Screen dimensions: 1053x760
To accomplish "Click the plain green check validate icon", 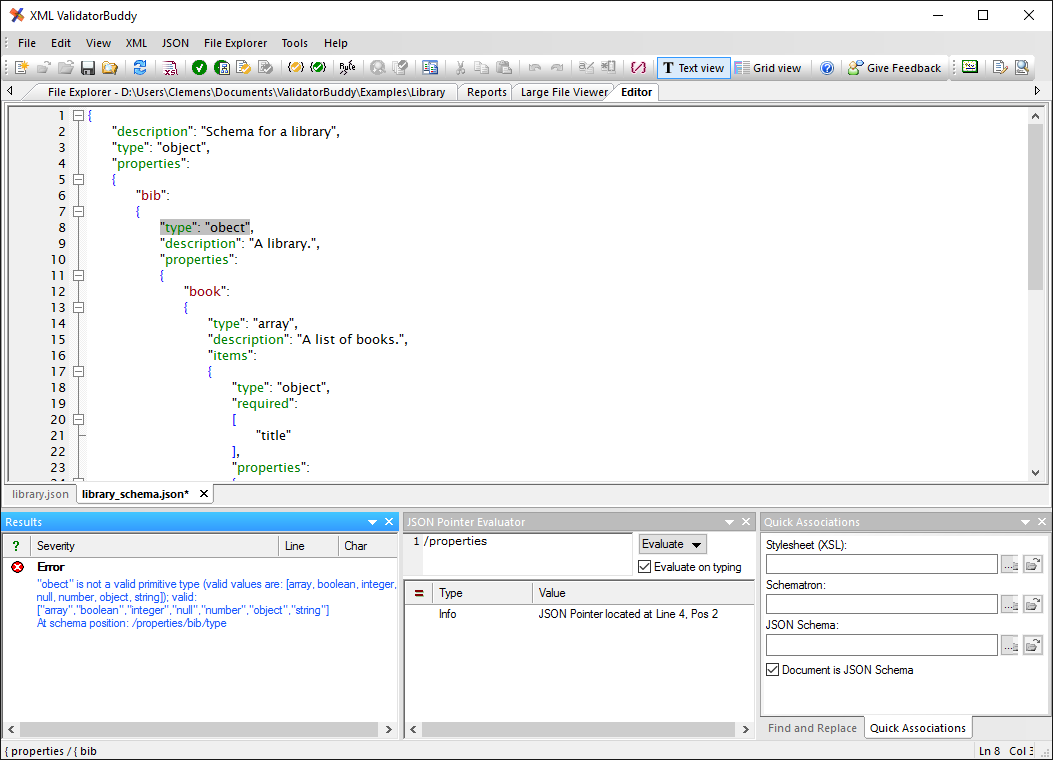I will pos(199,67).
